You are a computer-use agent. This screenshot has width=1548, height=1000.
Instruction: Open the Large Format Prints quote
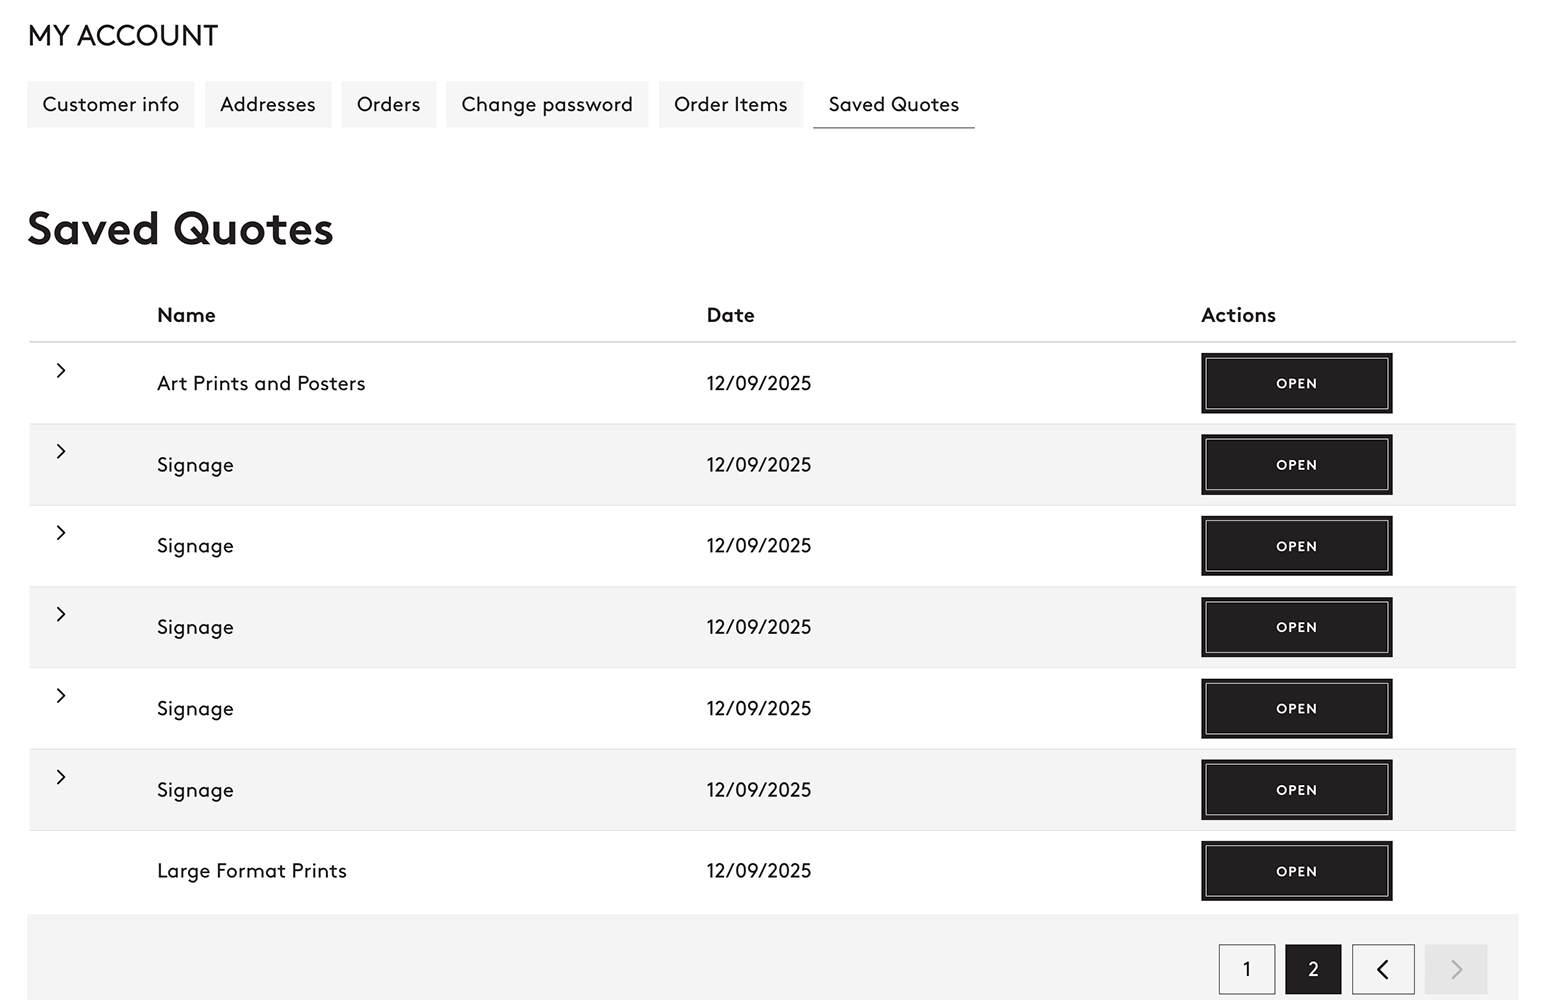pos(1296,871)
